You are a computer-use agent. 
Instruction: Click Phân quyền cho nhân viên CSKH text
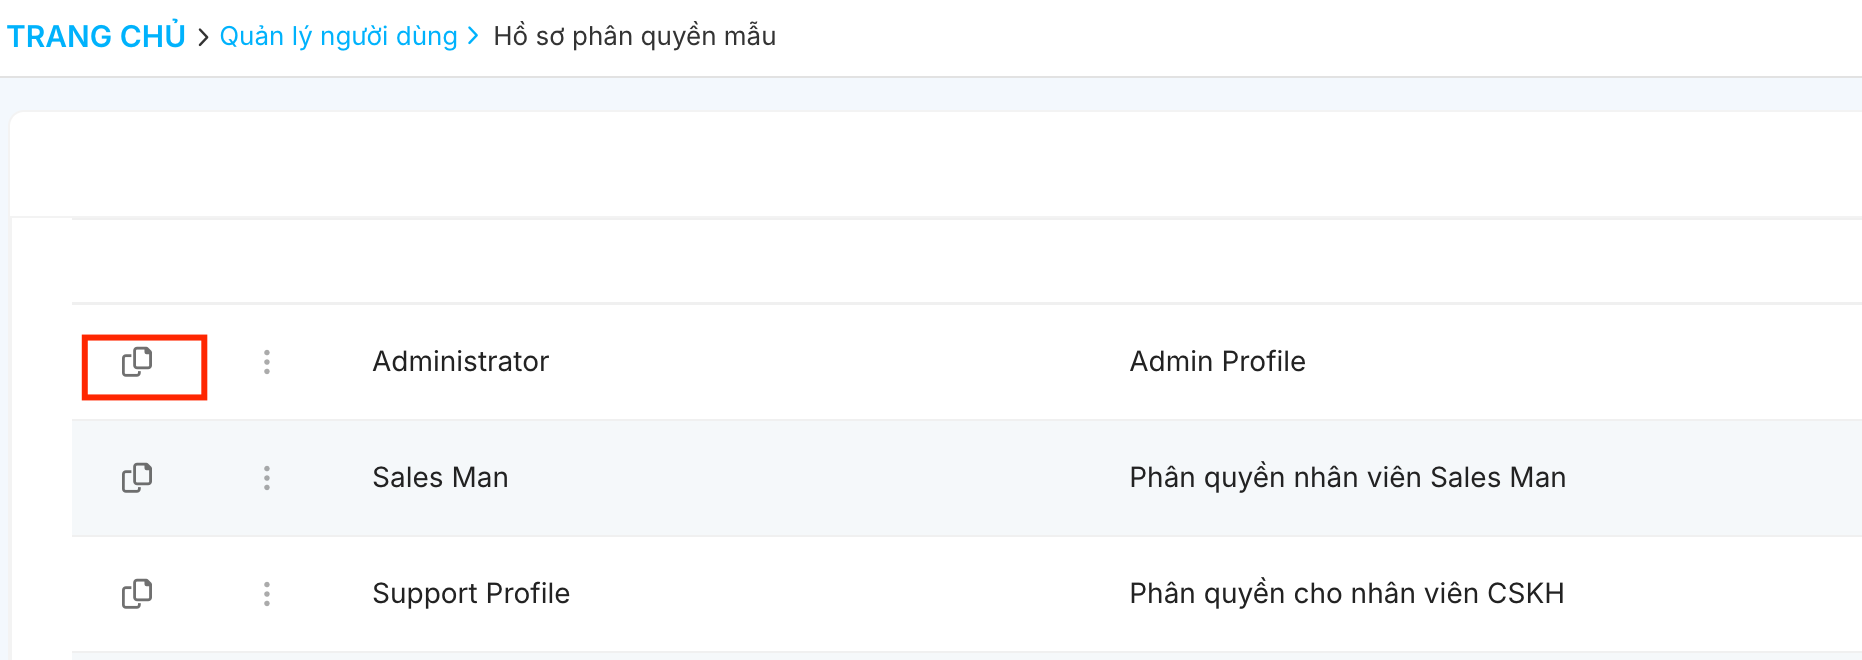pos(1346,594)
